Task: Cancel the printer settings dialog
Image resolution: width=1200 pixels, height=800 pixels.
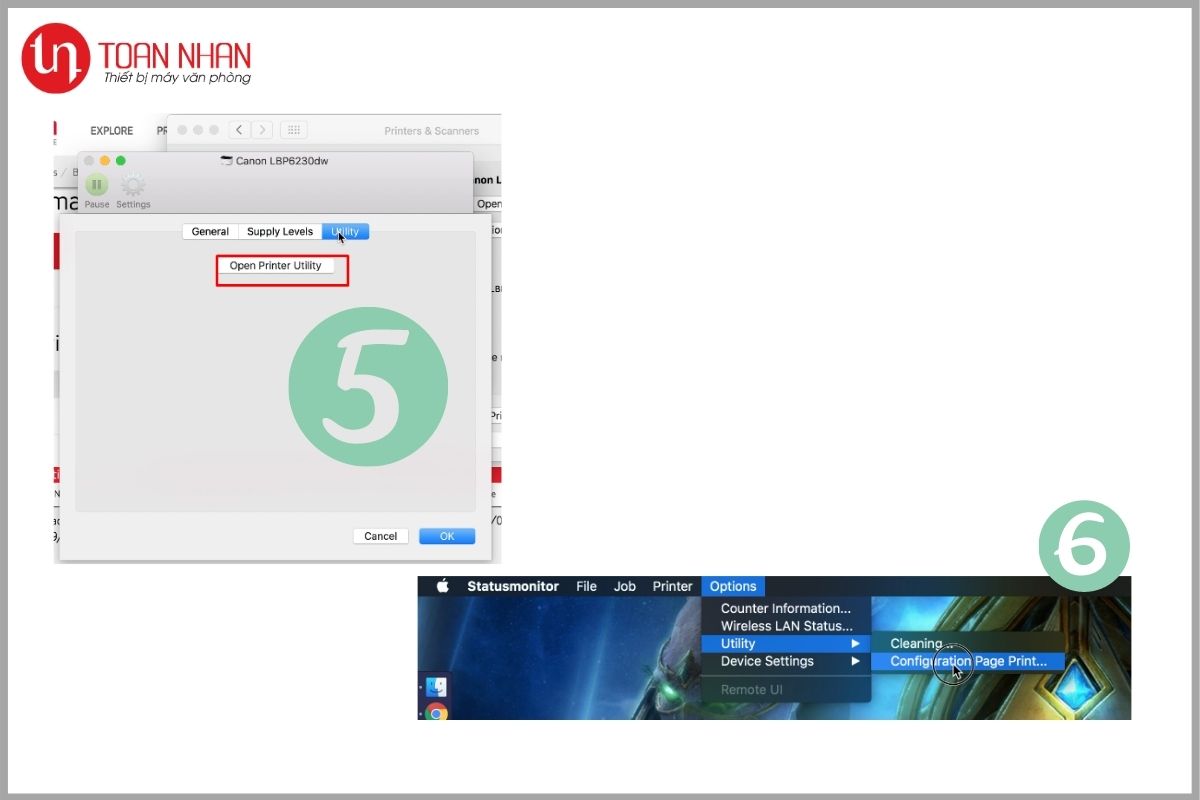Action: coord(381,536)
